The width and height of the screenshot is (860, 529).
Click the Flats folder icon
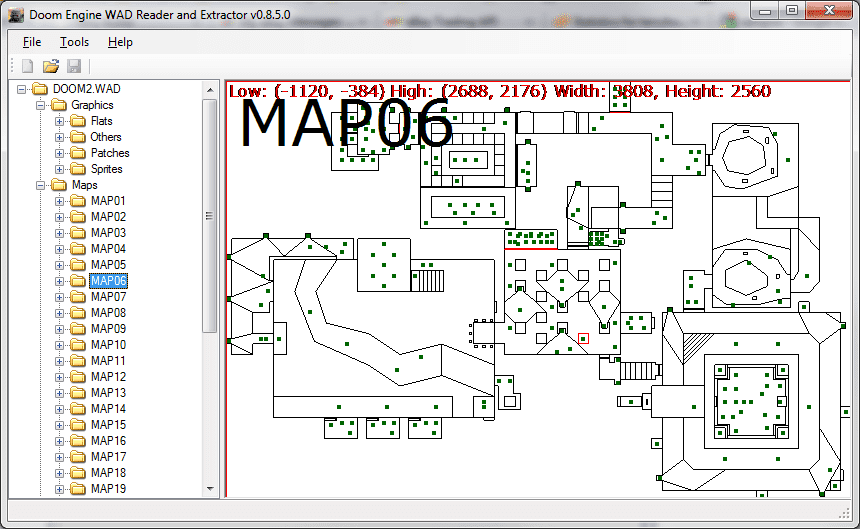click(78, 121)
